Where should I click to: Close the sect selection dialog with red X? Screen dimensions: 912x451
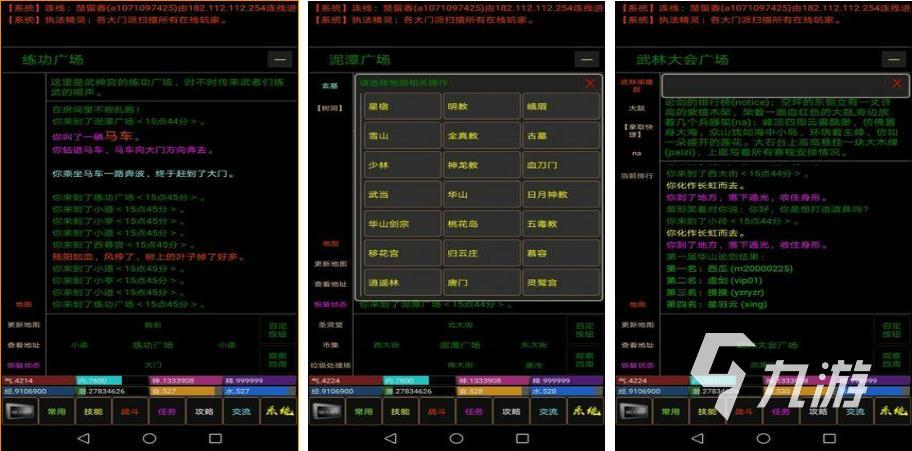(x=590, y=84)
